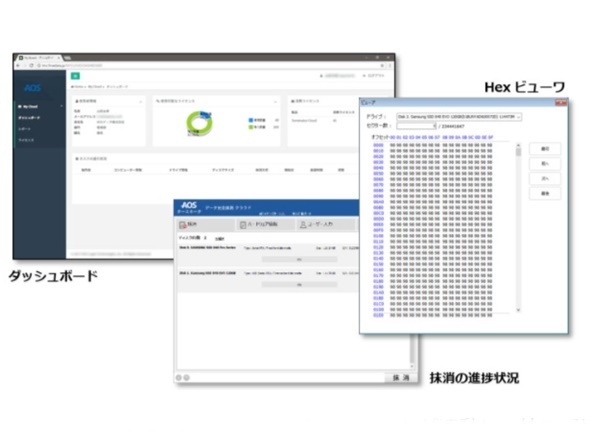The image size is (590, 442).
Task: Open the ドライブ drive selection dropdown
Action: tap(459, 117)
